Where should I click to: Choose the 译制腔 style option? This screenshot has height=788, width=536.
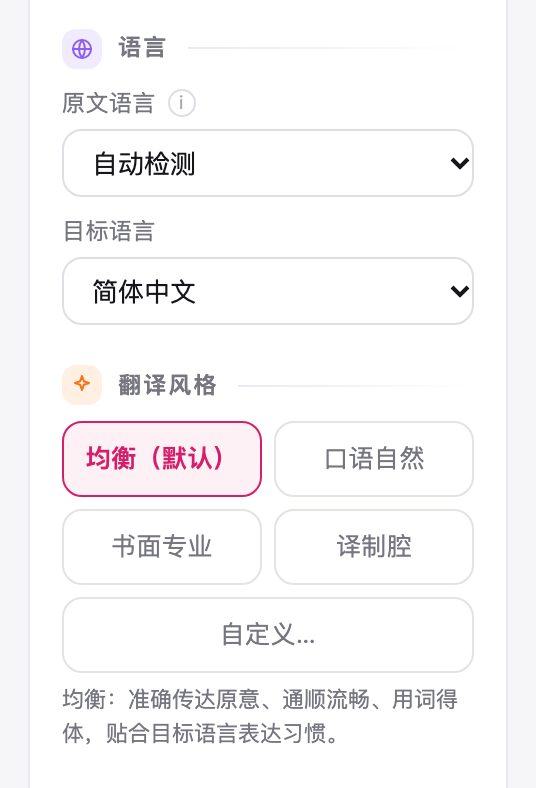click(374, 547)
